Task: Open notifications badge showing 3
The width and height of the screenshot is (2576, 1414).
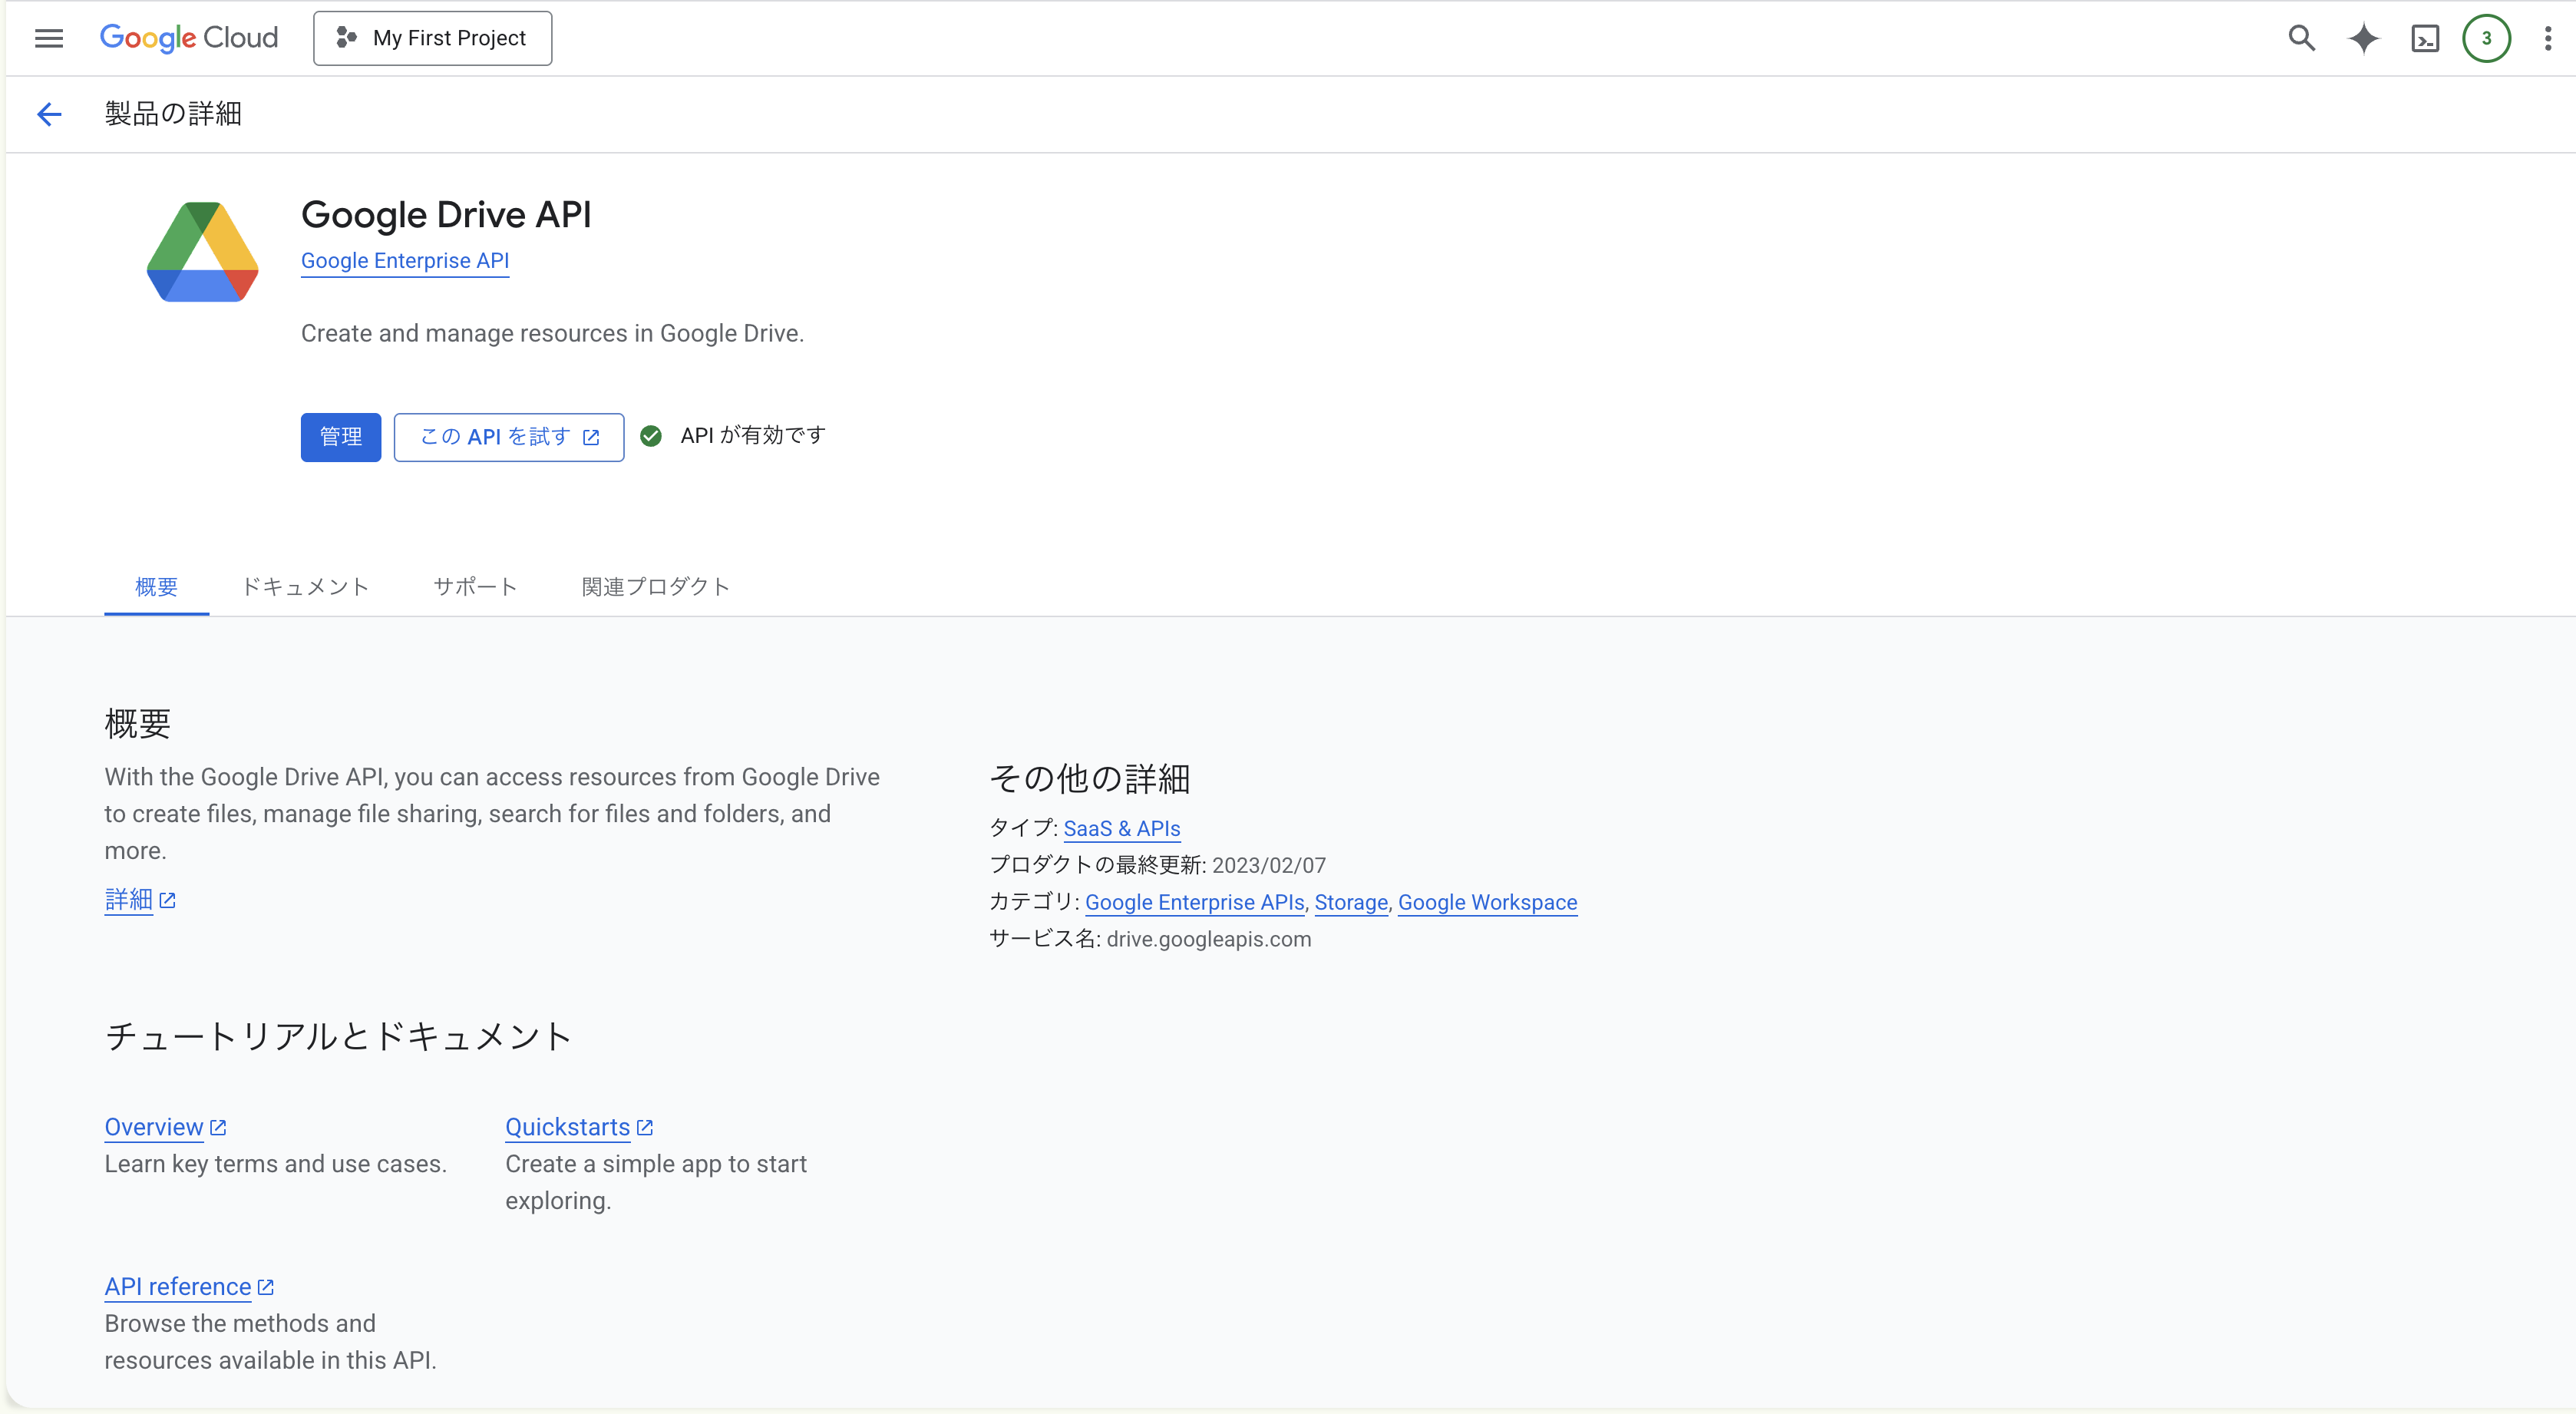Action: pos(2486,38)
